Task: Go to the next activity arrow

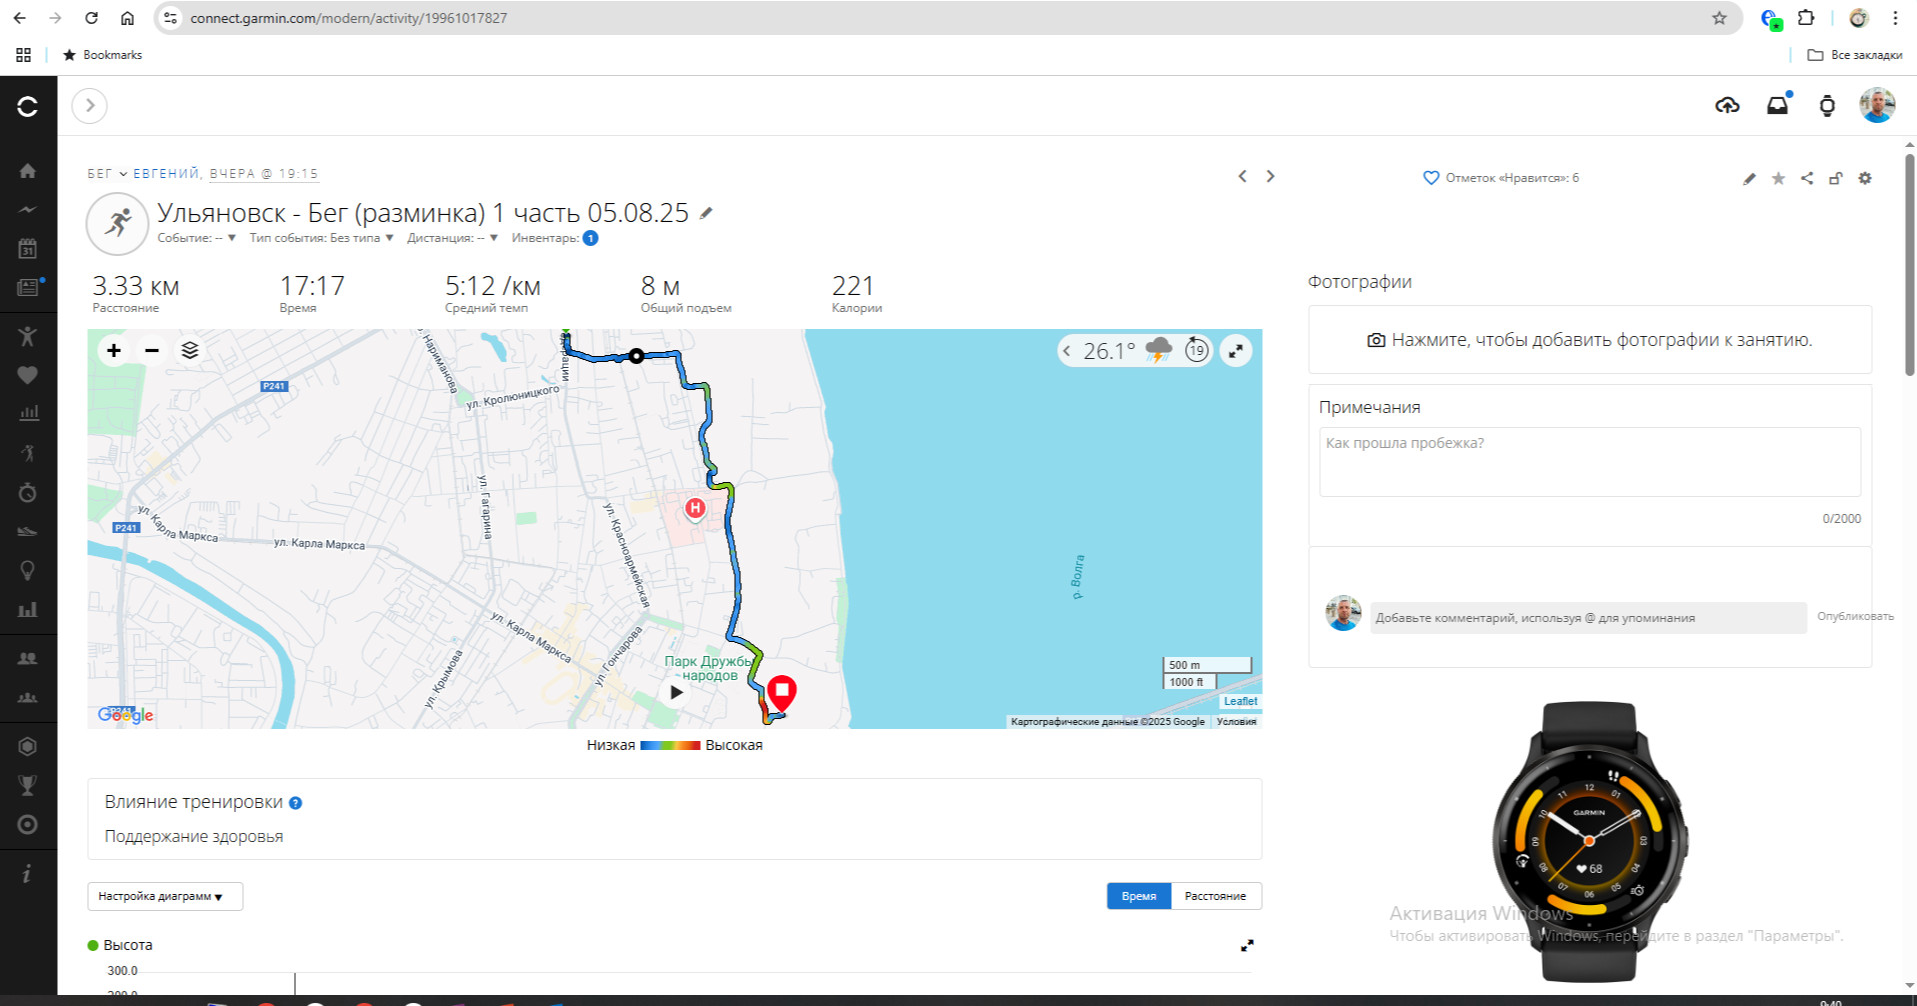Action: coord(1271,176)
